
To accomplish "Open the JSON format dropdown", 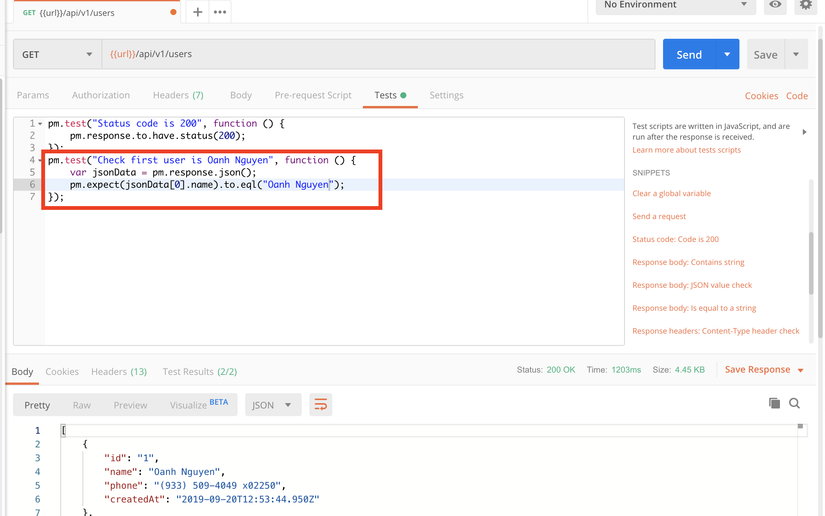I will 273,404.
